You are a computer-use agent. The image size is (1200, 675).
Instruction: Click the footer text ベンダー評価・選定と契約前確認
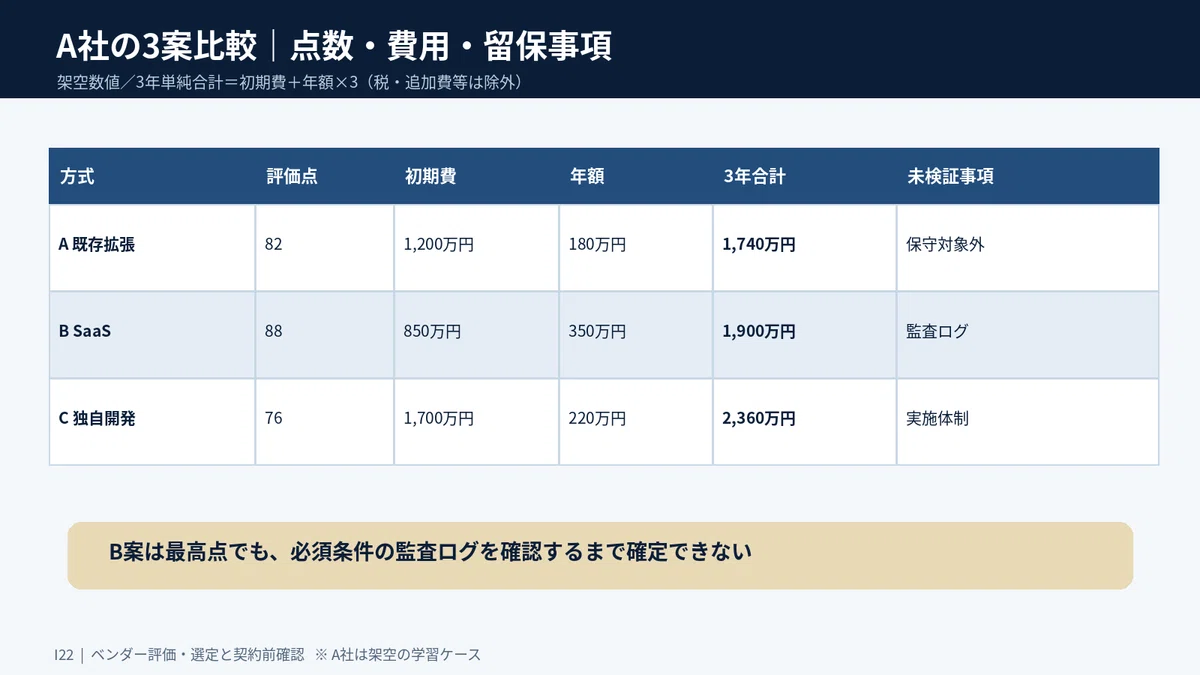pyautogui.click(x=197, y=655)
